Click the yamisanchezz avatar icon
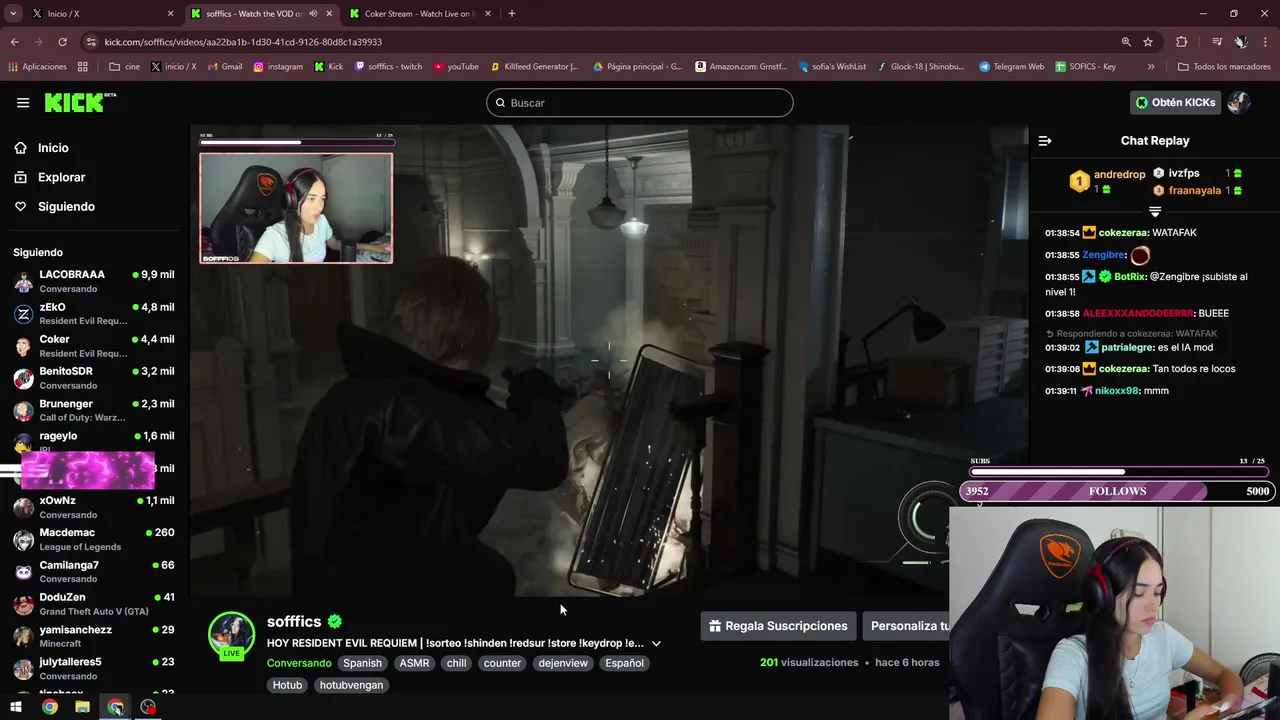This screenshot has width=1280, height=720. pos(23,636)
